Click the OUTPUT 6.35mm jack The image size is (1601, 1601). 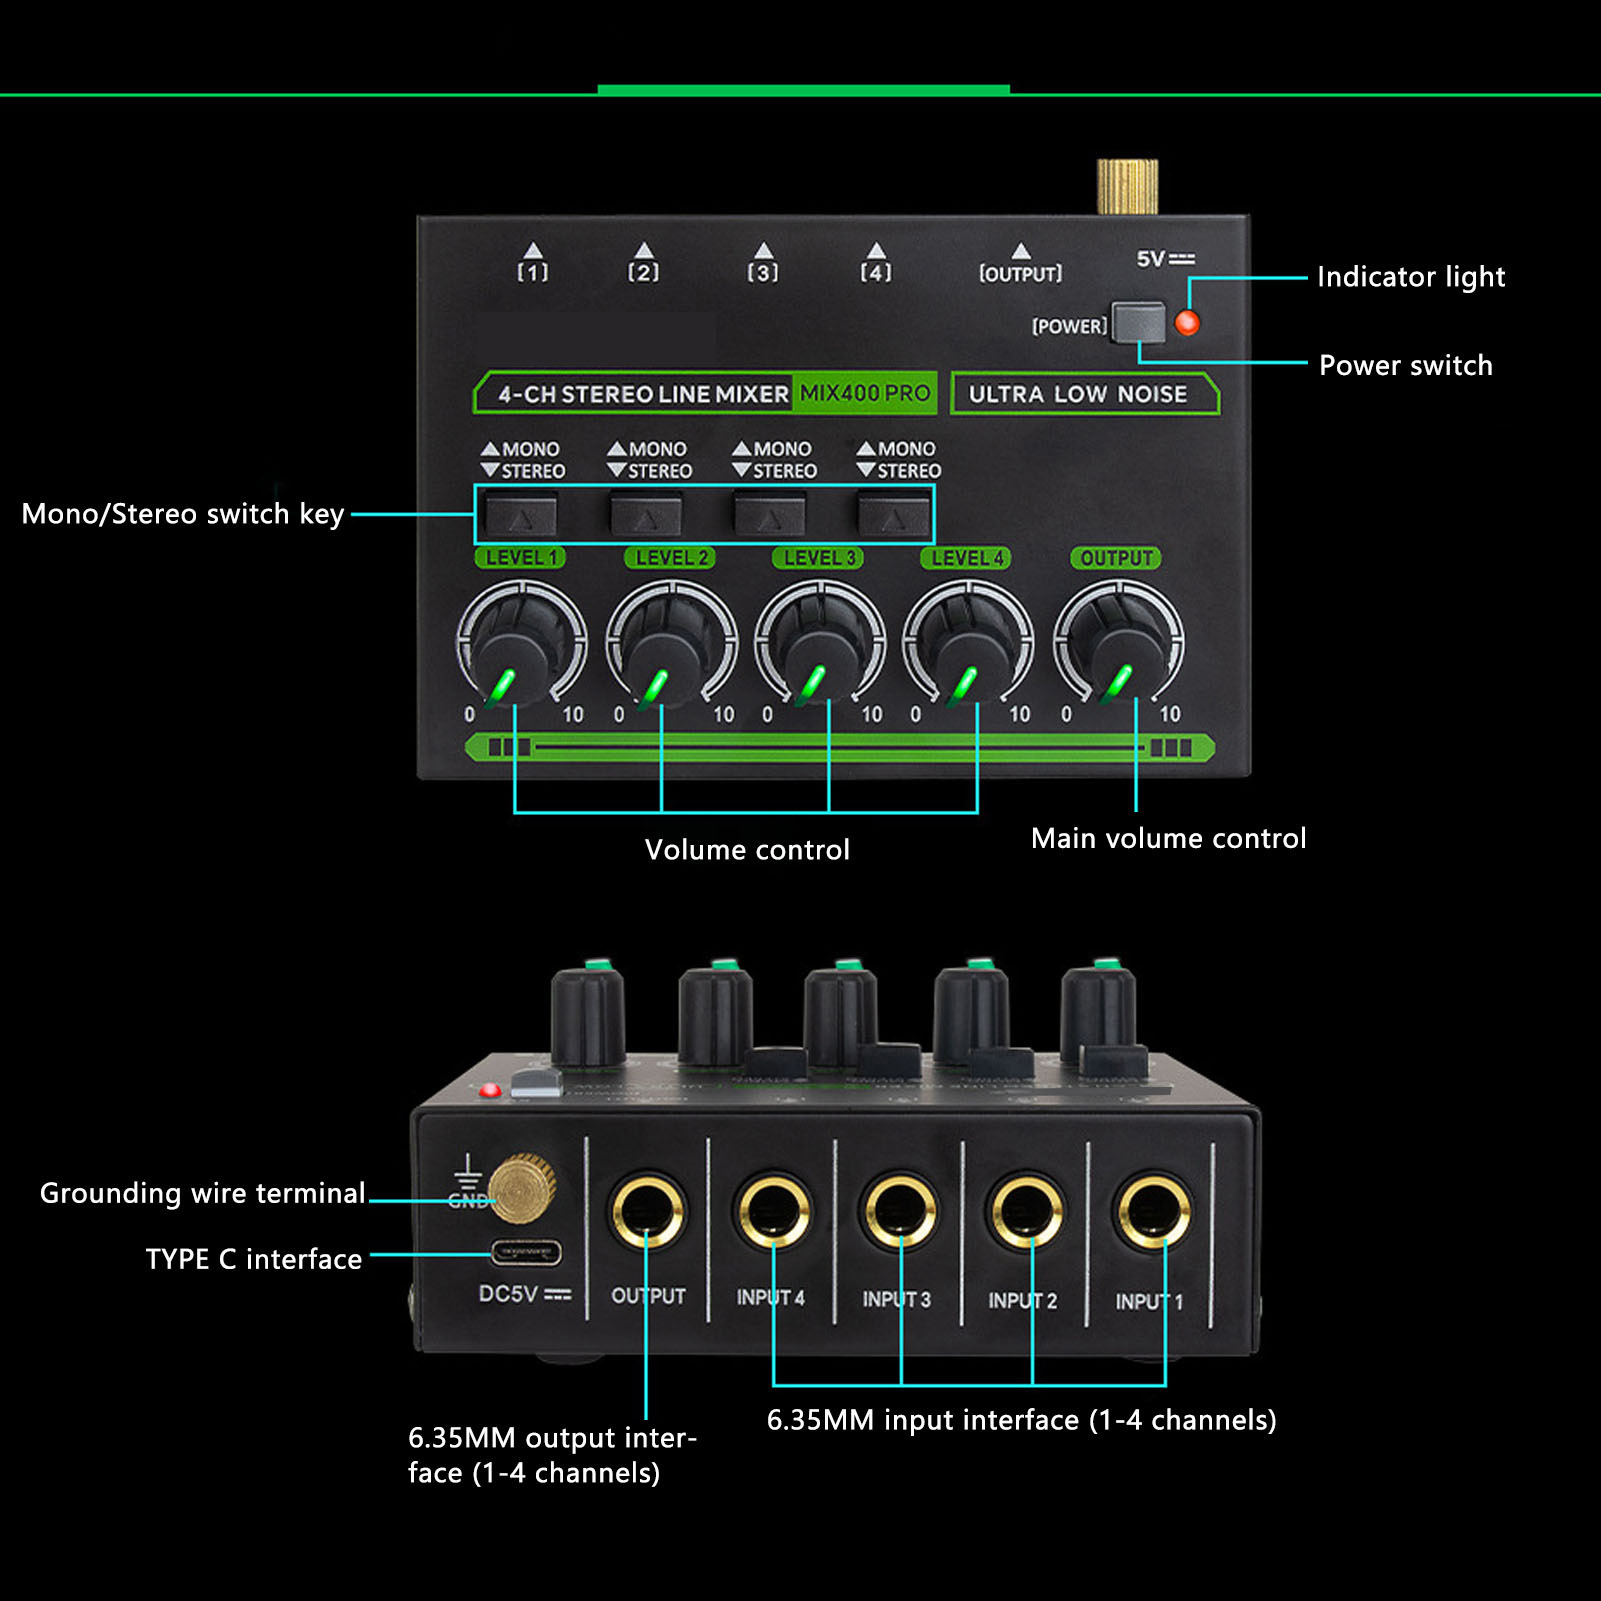[648, 1210]
